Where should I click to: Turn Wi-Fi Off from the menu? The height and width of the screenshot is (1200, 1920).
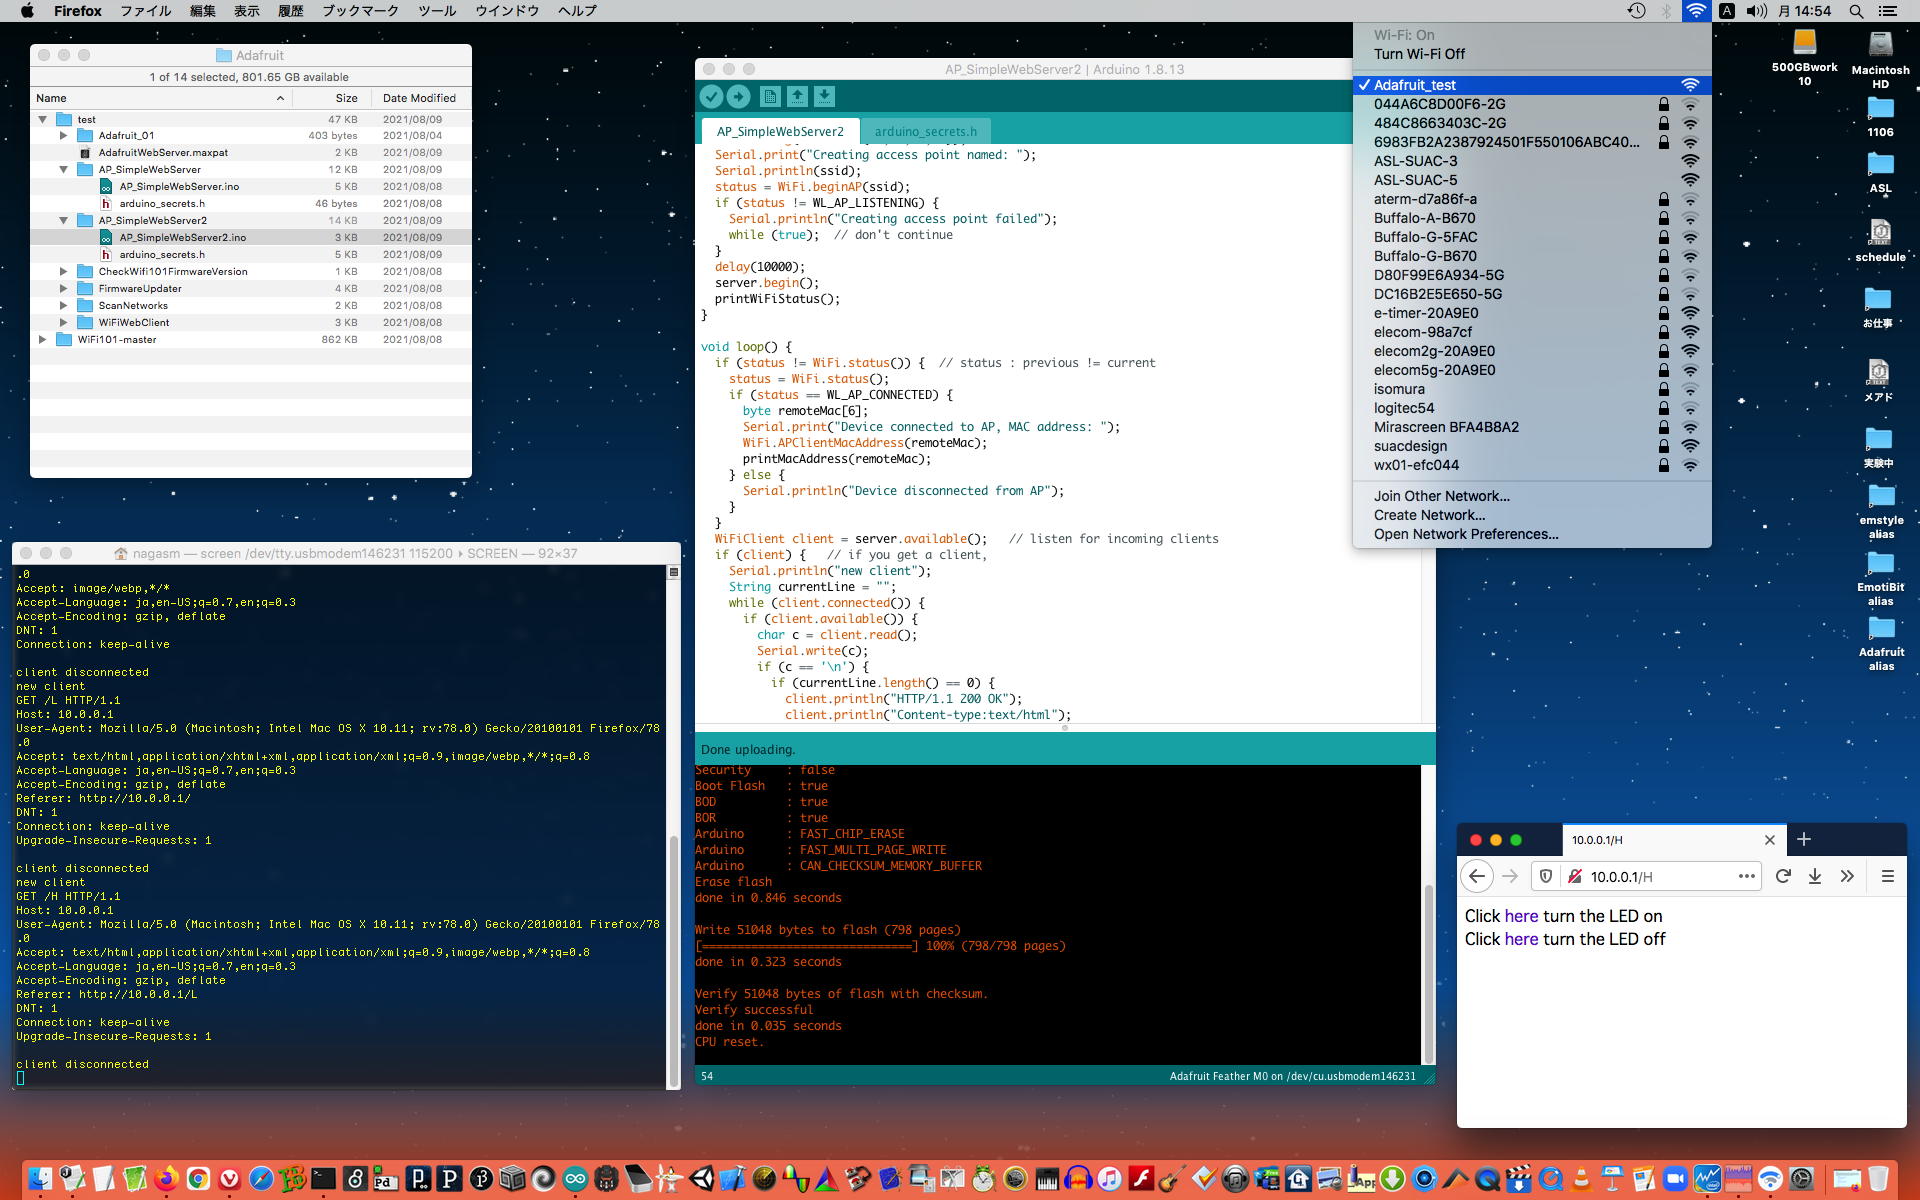click(x=1418, y=54)
